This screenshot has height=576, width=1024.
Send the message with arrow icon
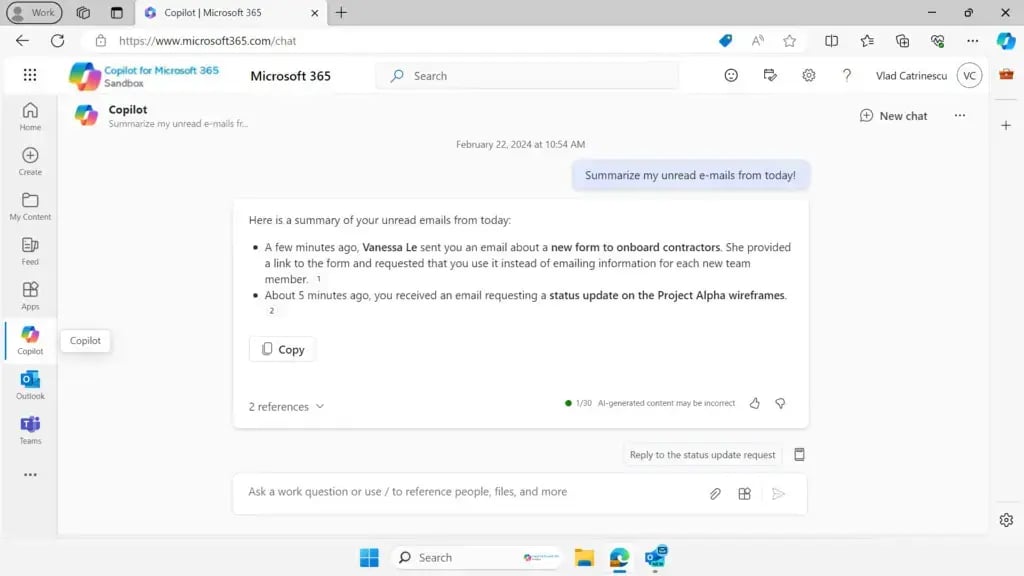pyautogui.click(x=778, y=494)
